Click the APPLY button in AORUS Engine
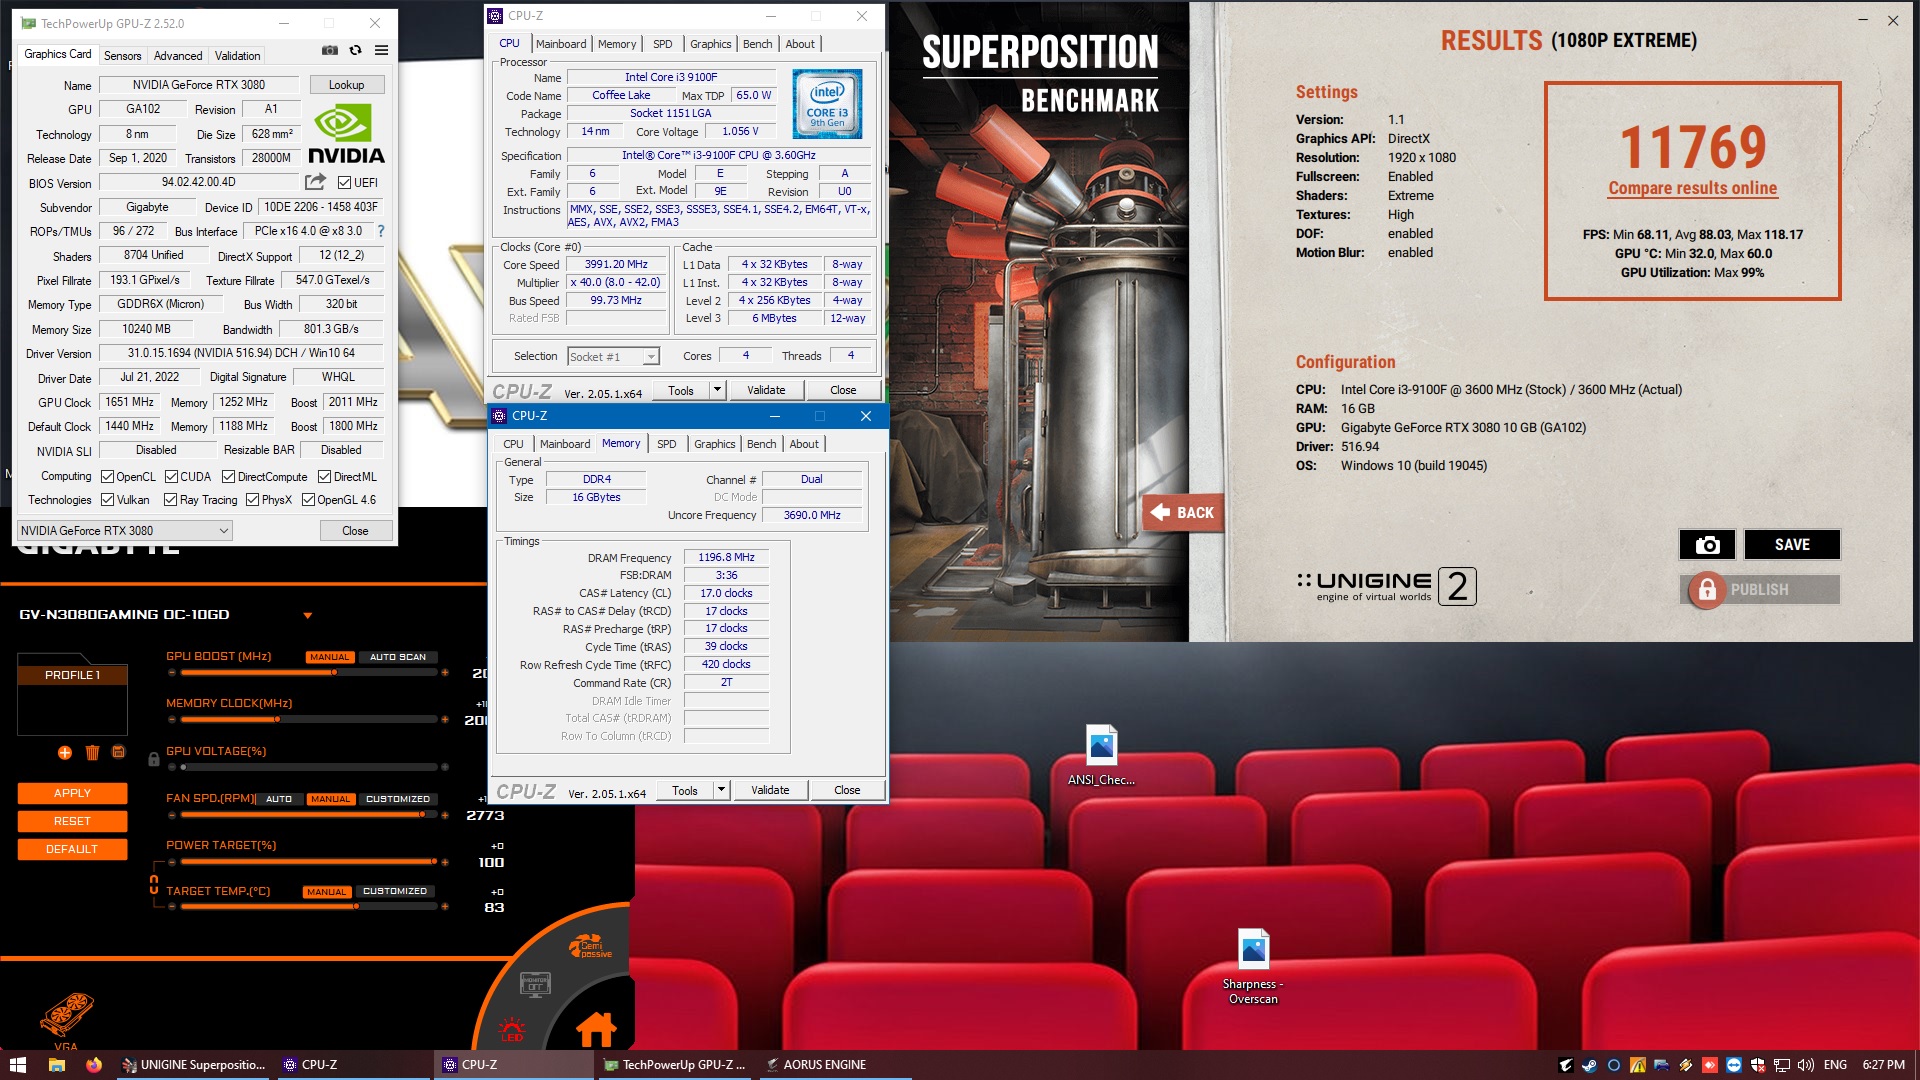Screen dimensions: 1920x1080 [72, 793]
